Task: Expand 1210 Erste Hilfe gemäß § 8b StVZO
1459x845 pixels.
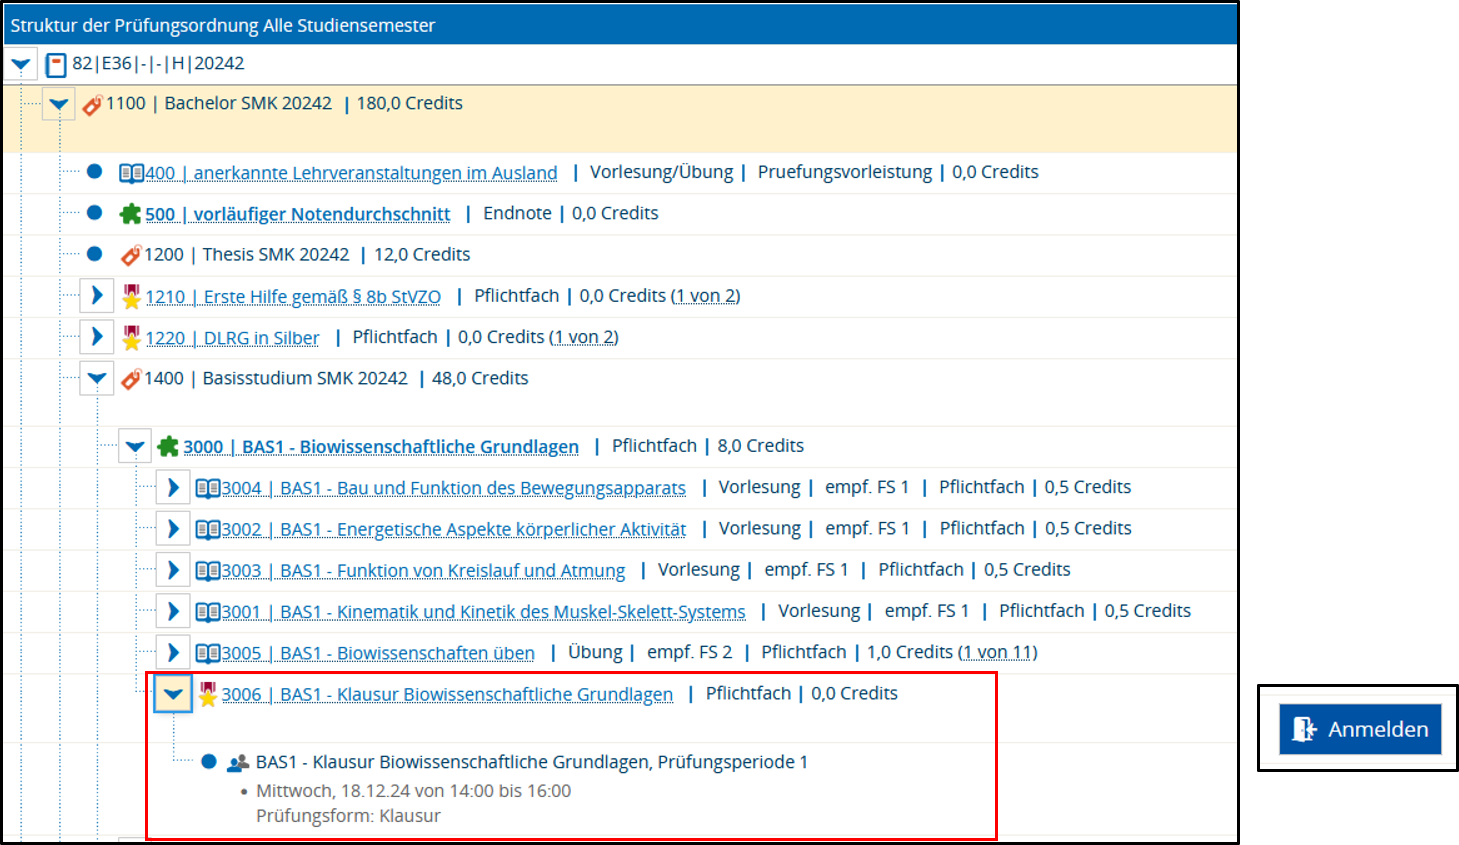Action: coord(97,296)
